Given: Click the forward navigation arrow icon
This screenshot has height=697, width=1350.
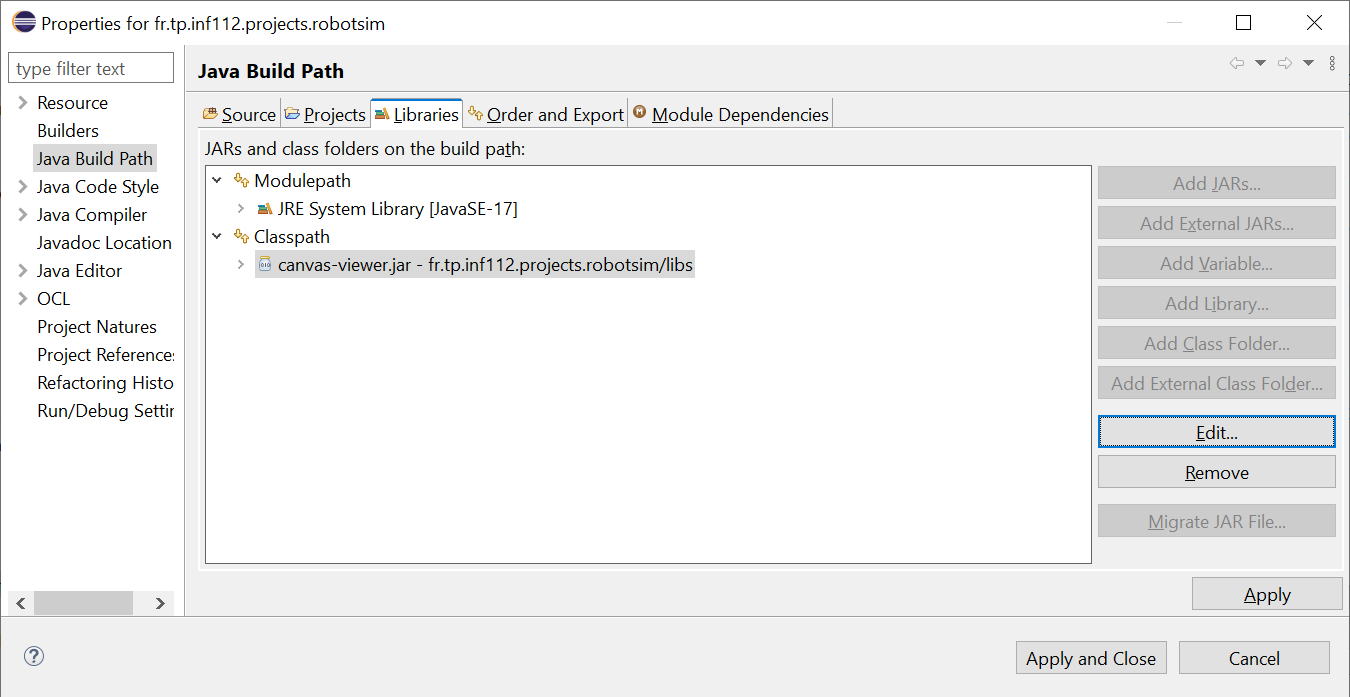Looking at the screenshot, I should point(1285,63).
